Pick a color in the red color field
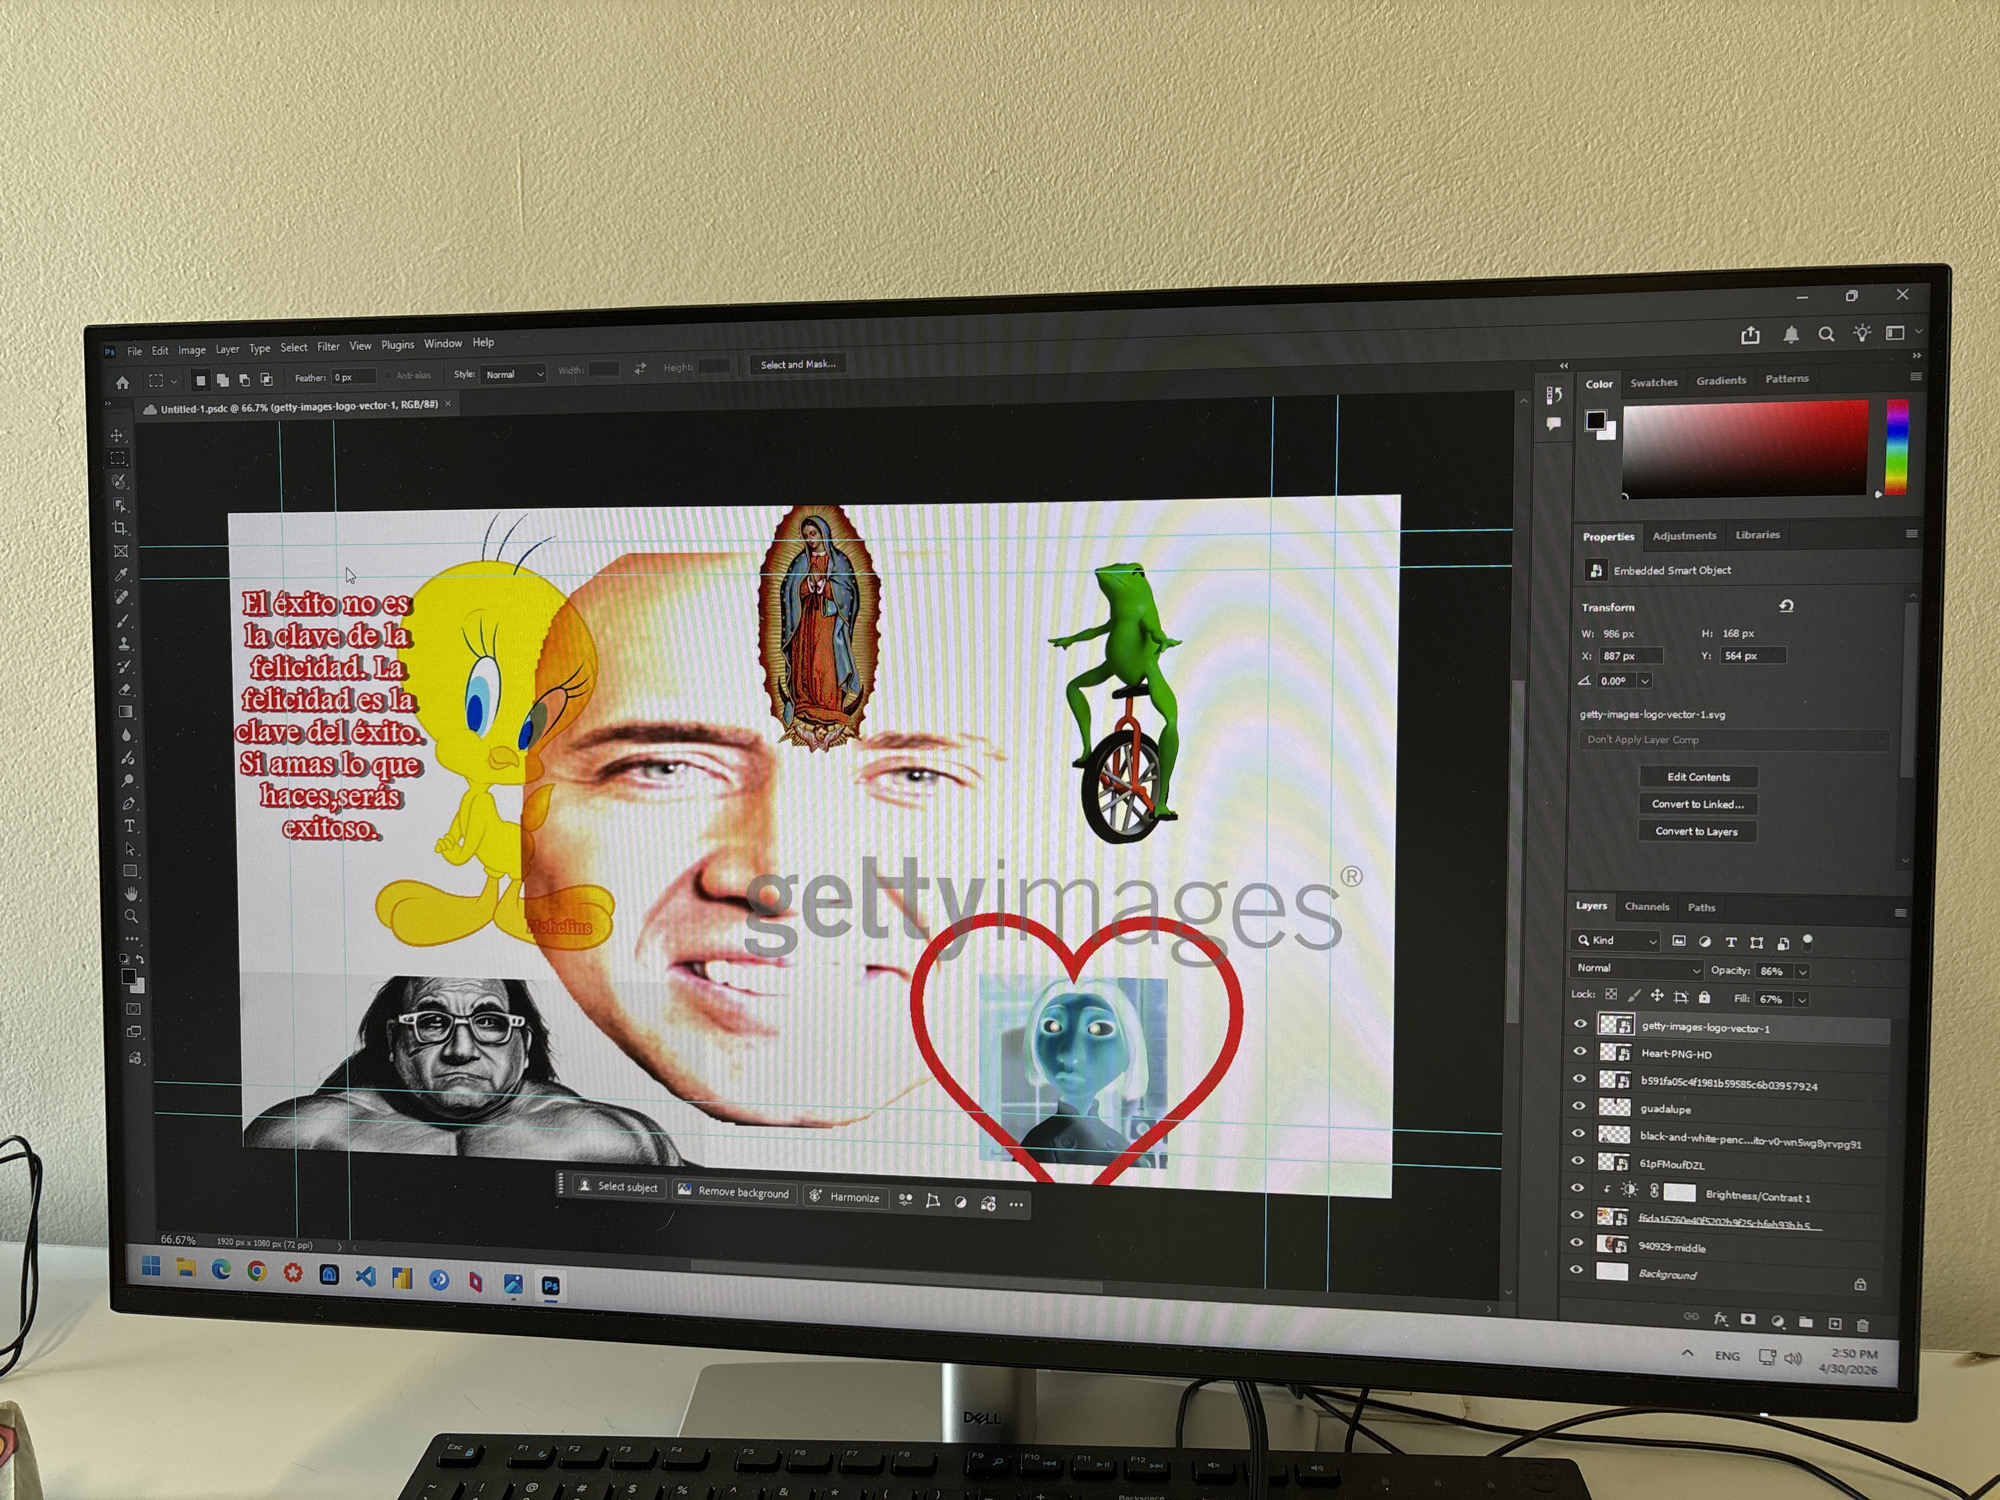This screenshot has width=2000, height=1500. click(x=1745, y=449)
